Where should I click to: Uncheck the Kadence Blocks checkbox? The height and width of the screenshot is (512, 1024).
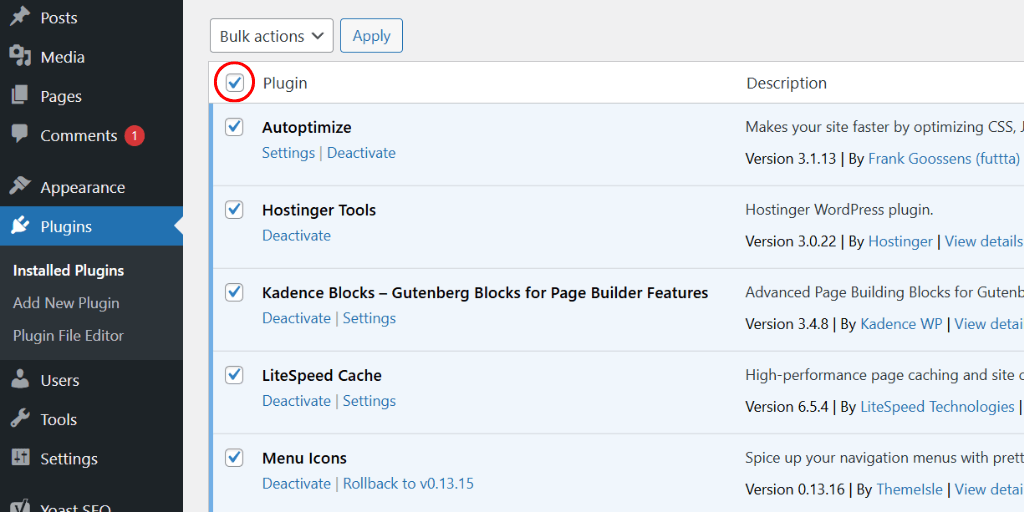(234, 293)
